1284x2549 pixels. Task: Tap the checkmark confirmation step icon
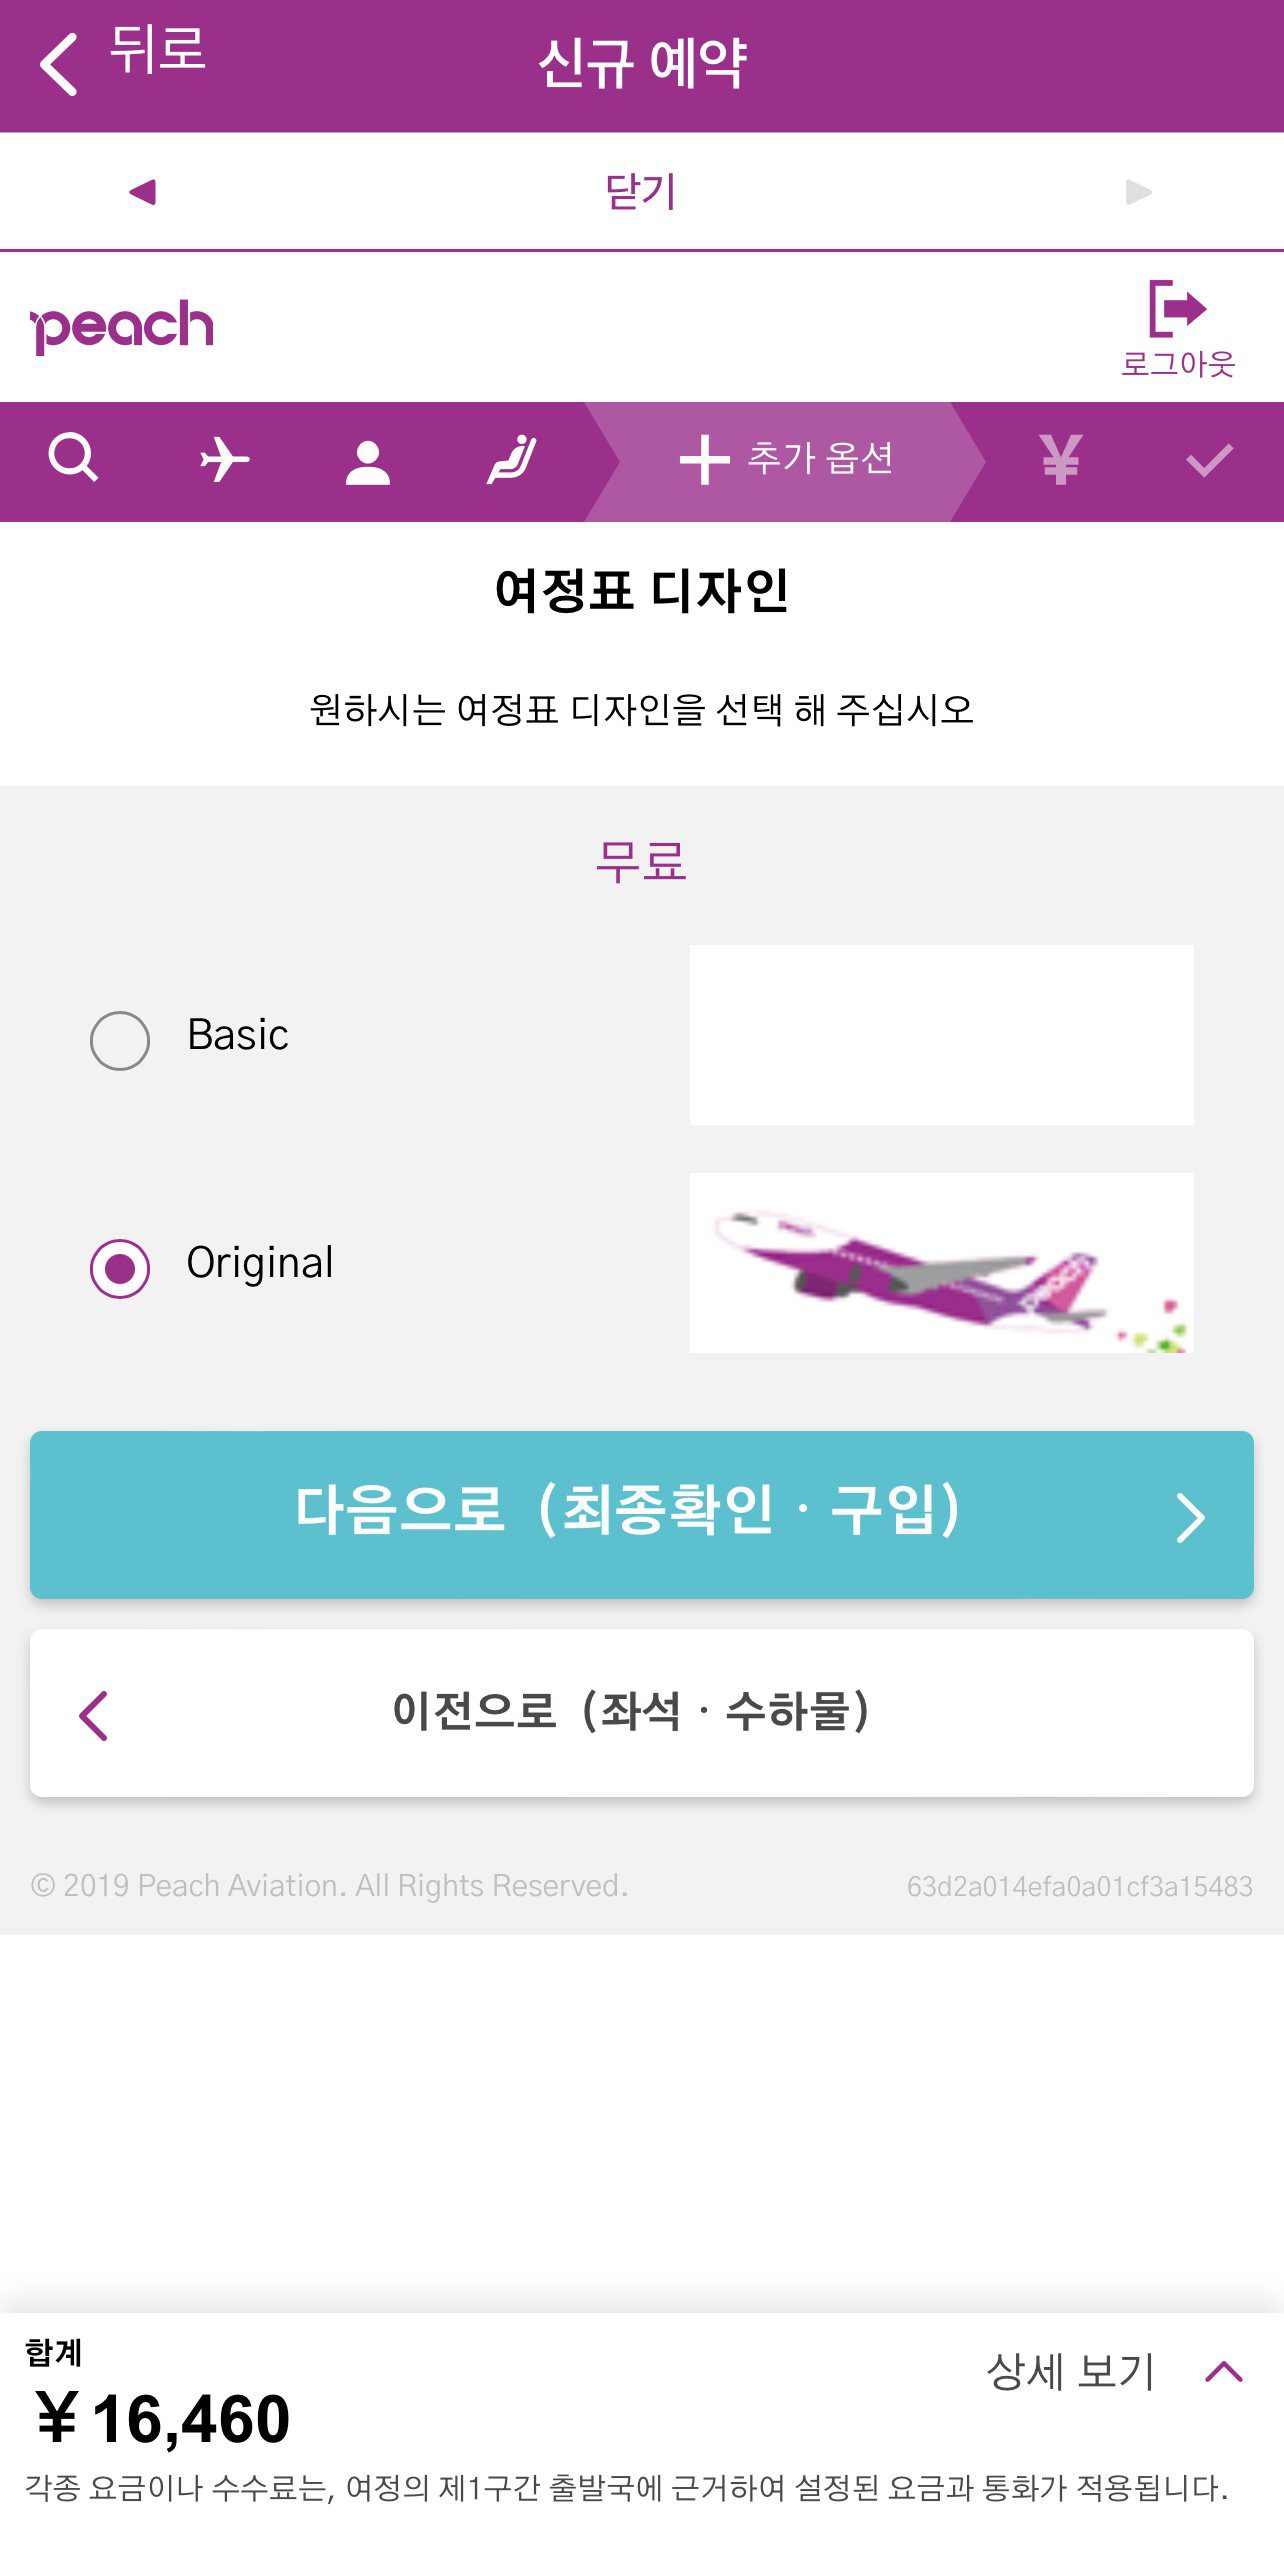1208,461
